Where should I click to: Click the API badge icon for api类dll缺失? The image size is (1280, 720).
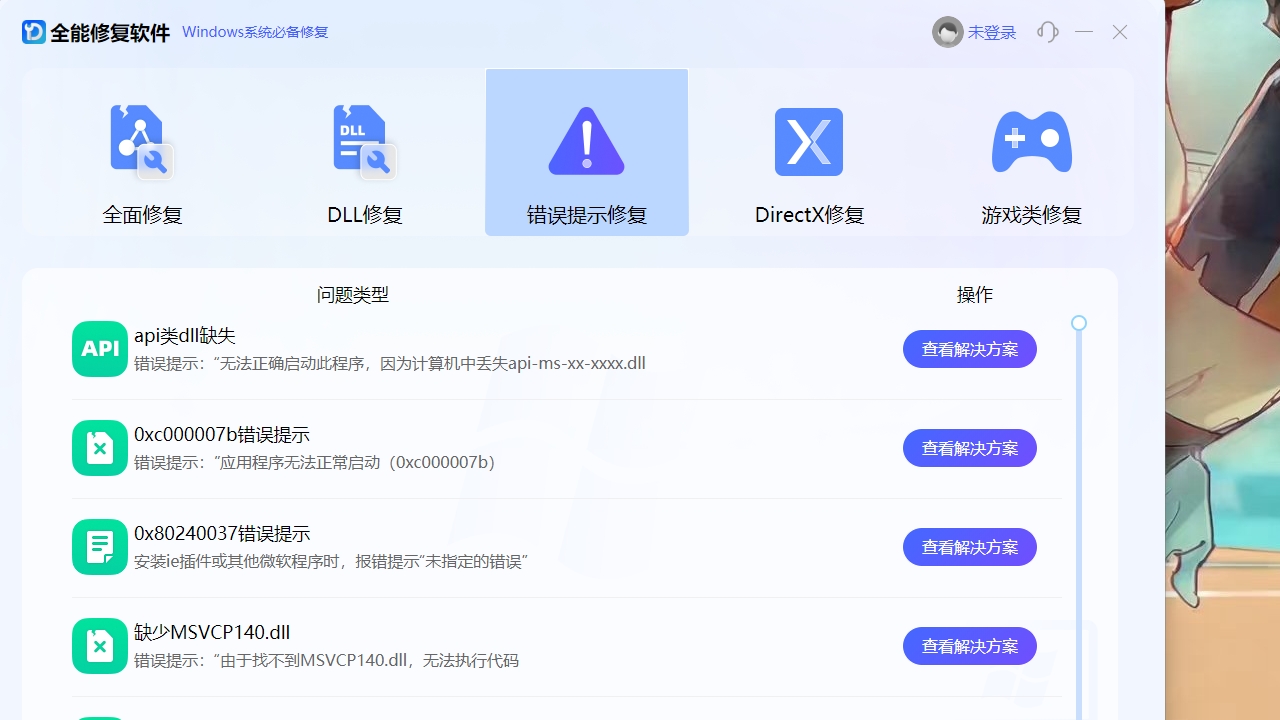[x=99, y=348]
